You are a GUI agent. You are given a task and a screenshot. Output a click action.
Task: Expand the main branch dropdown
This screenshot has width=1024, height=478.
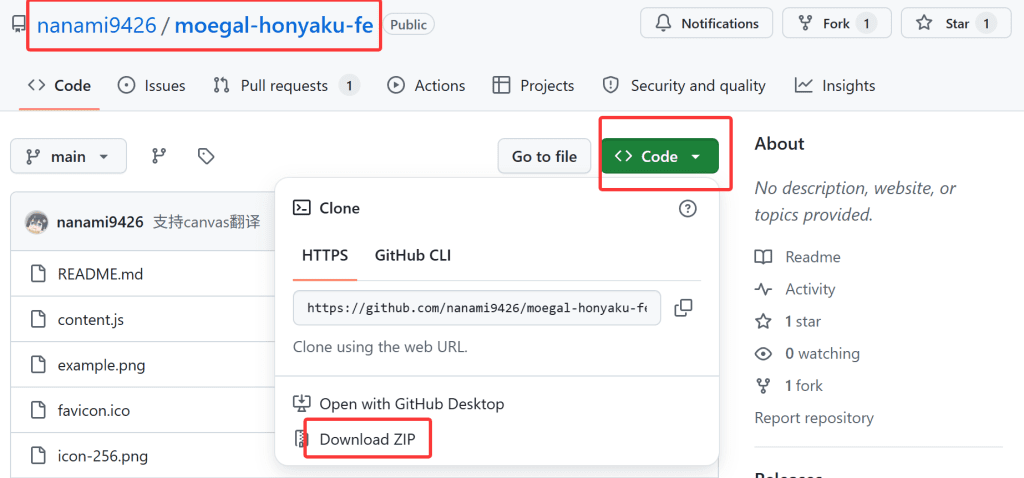point(68,156)
